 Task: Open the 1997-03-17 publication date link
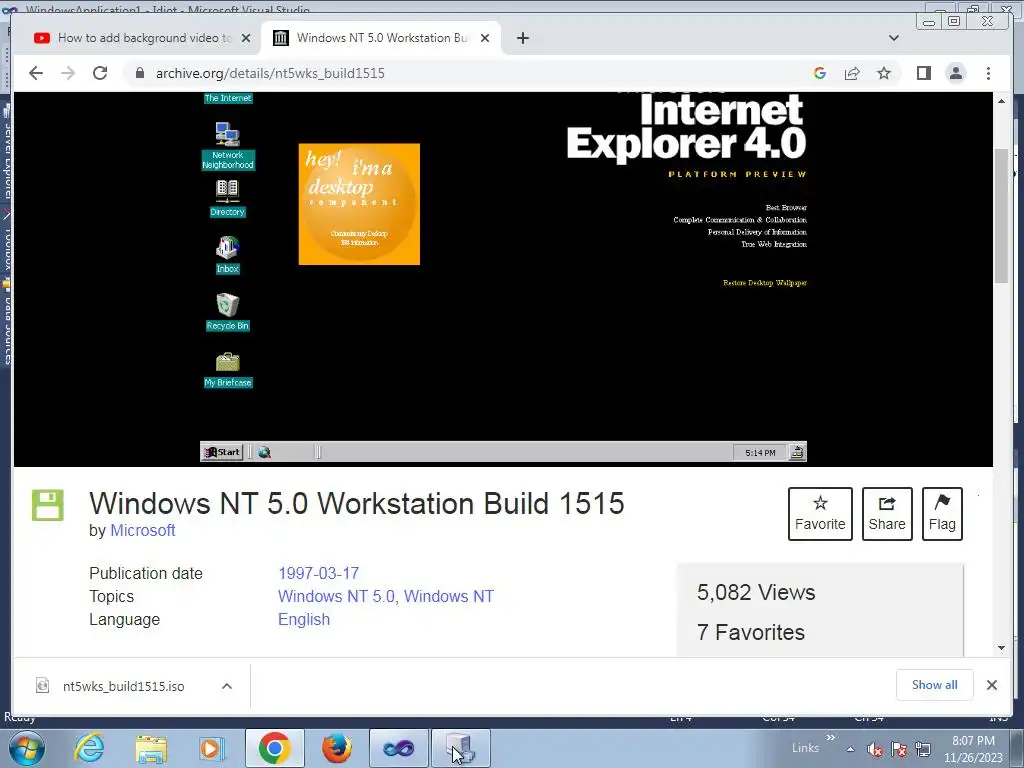click(x=319, y=573)
